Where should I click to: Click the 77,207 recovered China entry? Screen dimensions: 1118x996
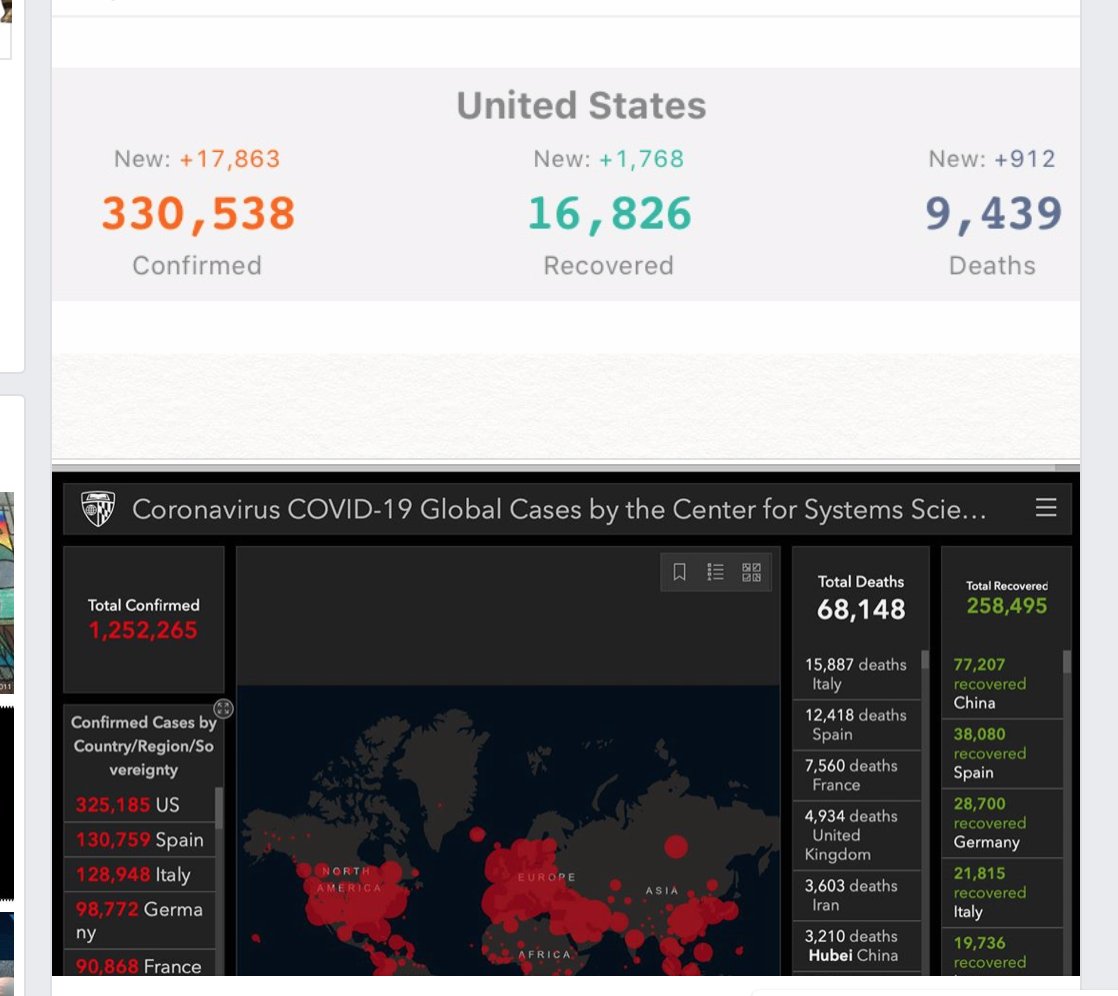(x=1002, y=684)
